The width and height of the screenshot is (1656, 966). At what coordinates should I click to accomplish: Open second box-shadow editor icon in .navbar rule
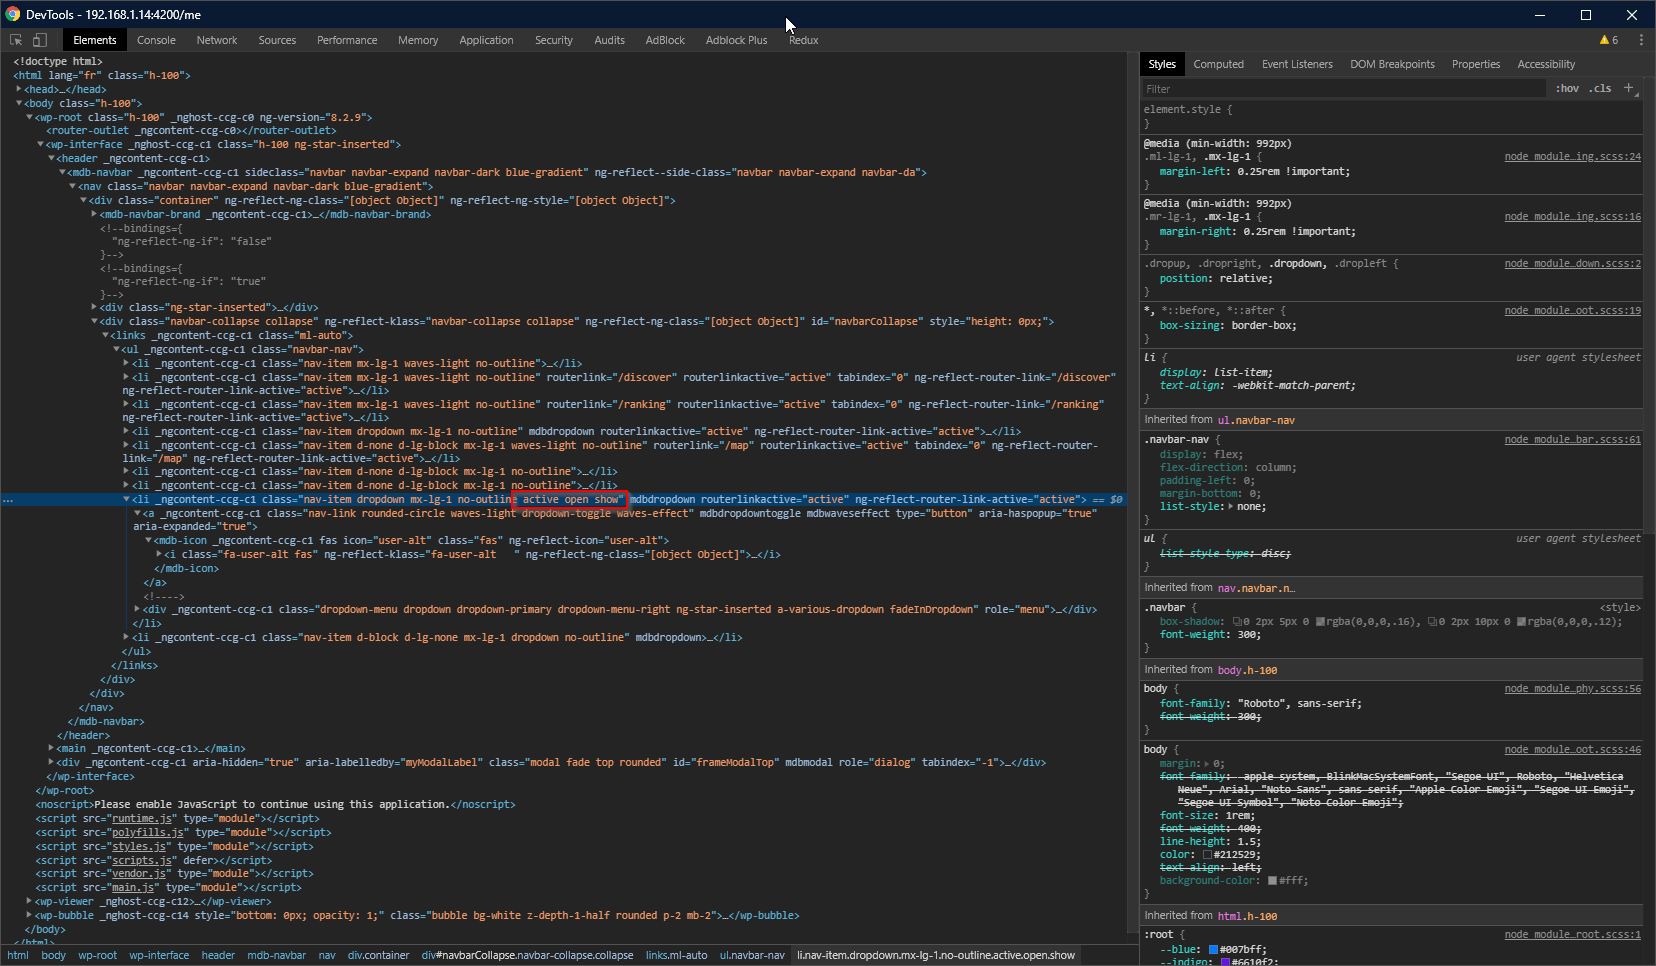pos(1434,622)
